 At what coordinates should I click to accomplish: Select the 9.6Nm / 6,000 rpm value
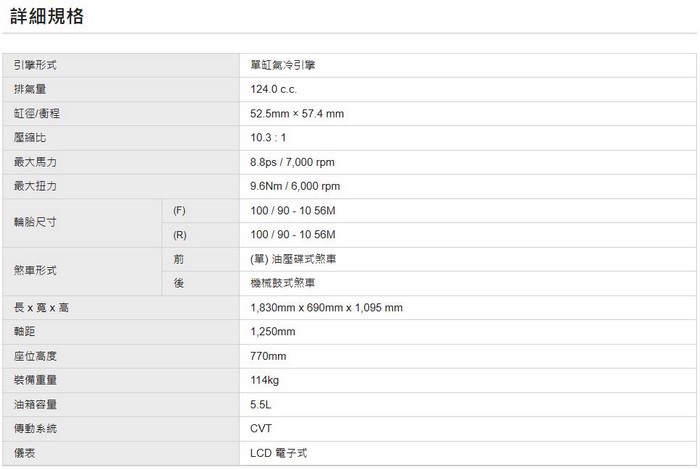coord(295,186)
